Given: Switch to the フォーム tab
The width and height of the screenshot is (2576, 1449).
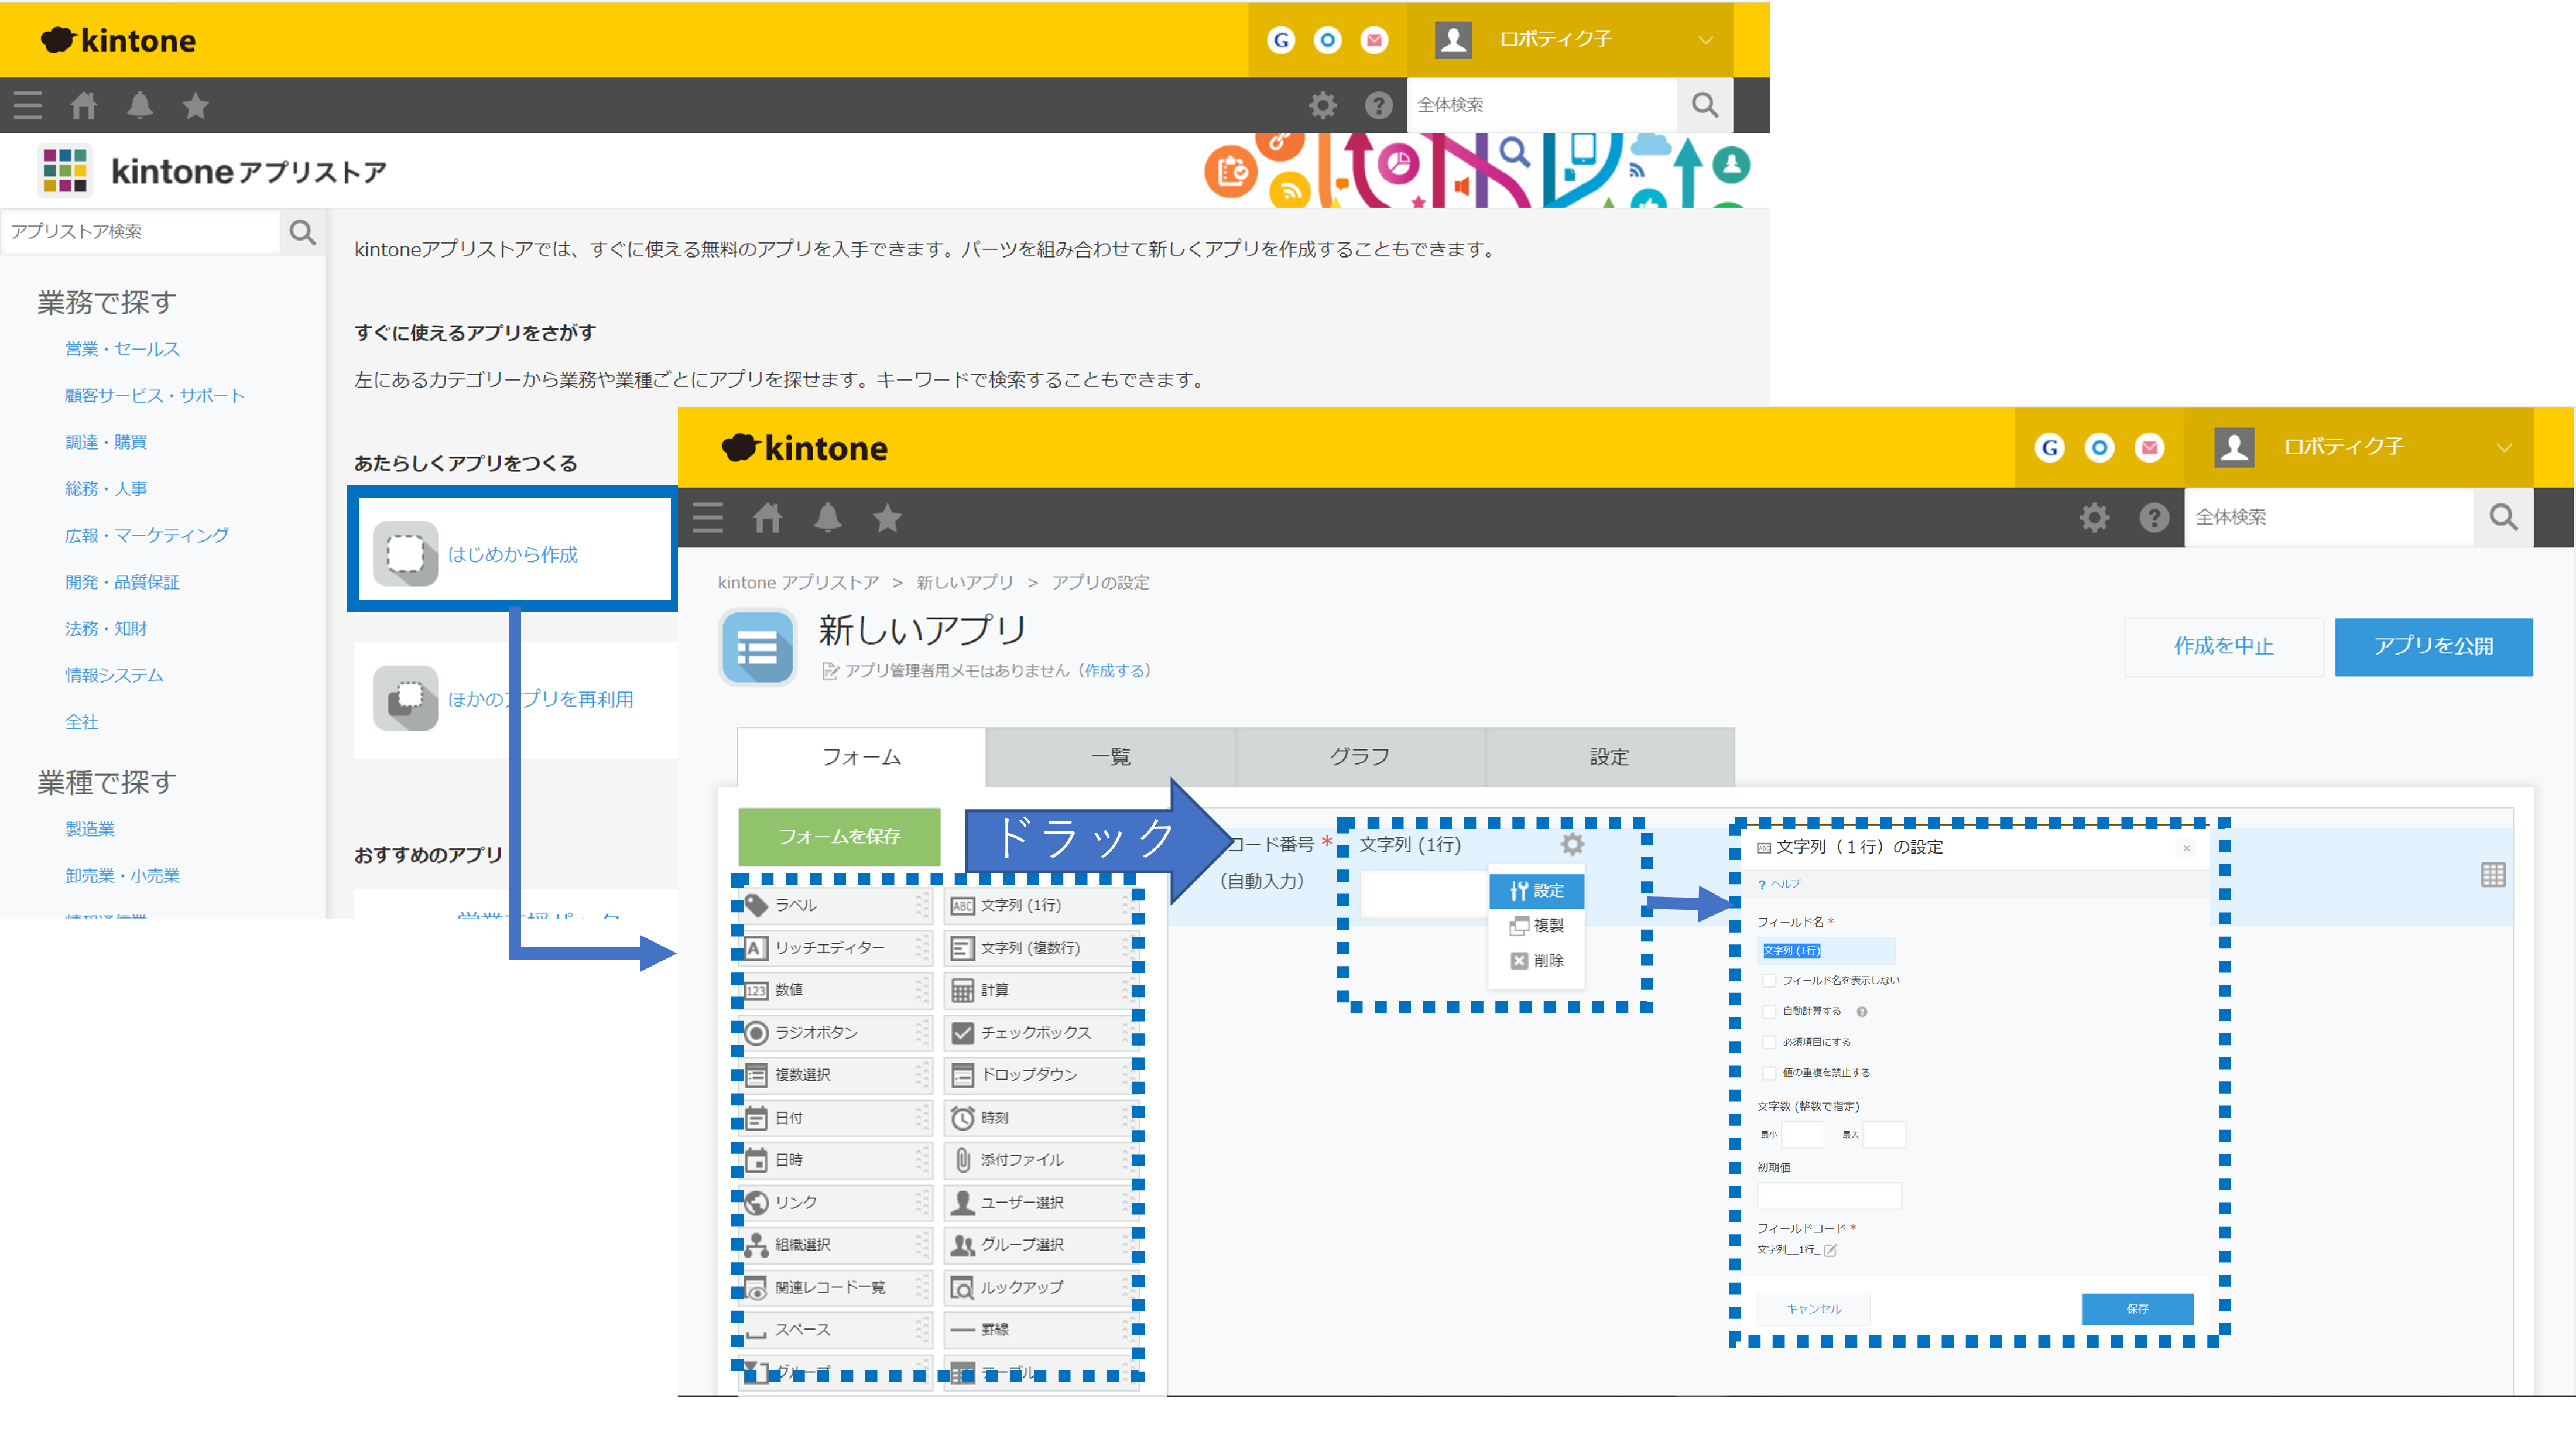Looking at the screenshot, I should [x=861, y=757].
